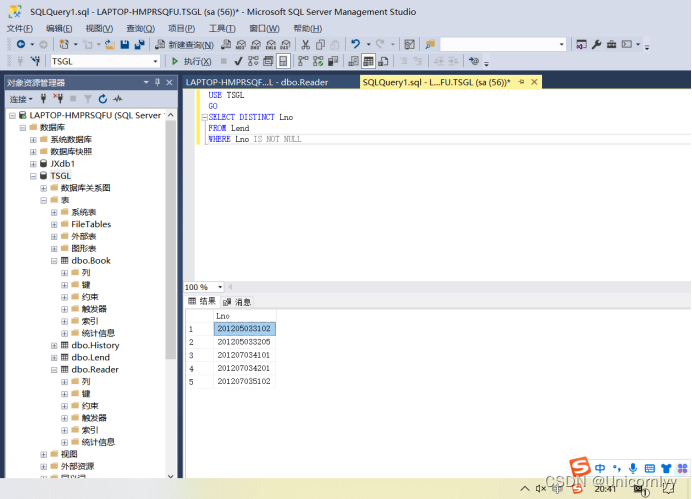Click result cell 201205033205
The image size is (692, 499).
(244, 342)
